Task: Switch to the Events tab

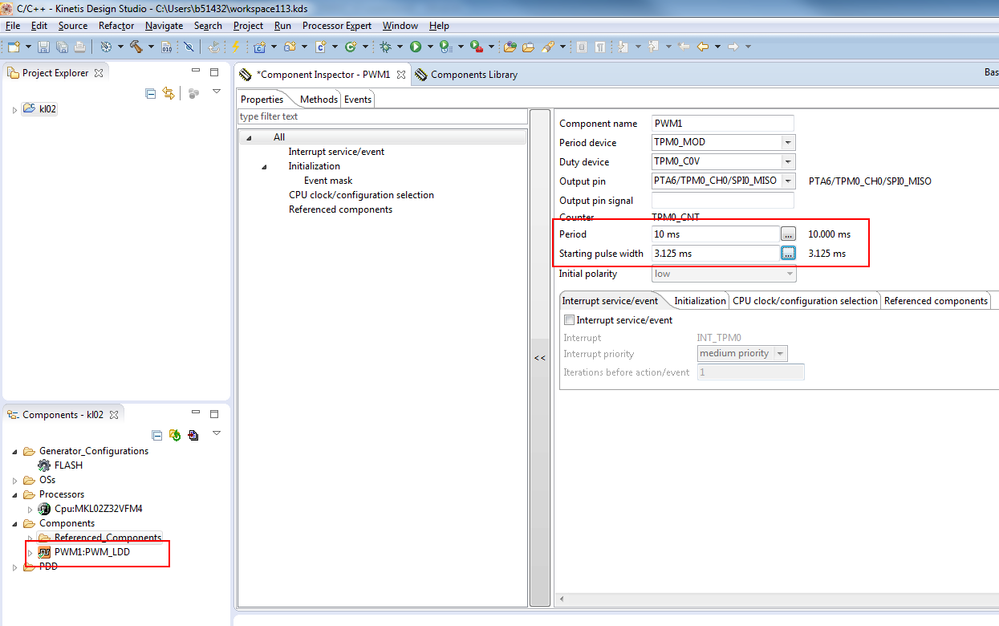Action: 357,99
